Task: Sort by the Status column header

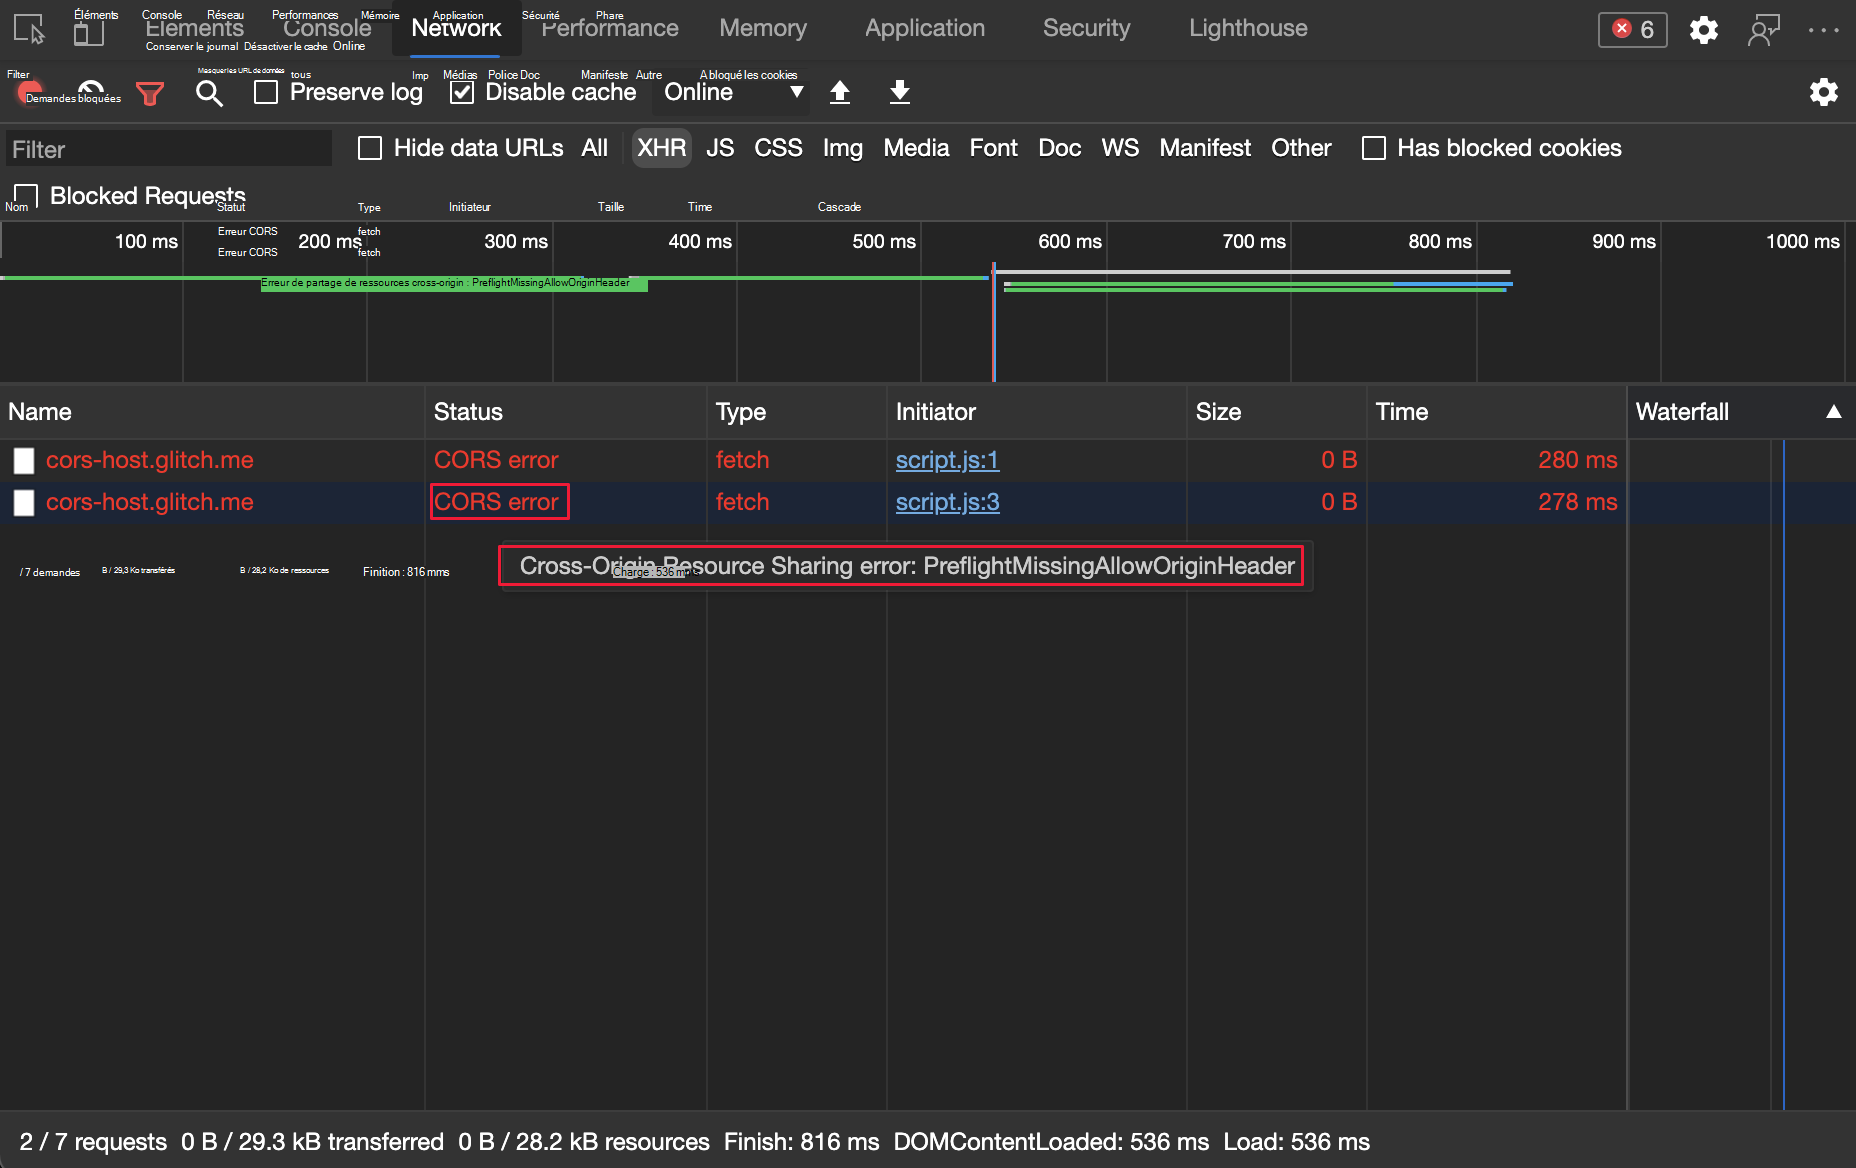Action: pos(566,412)
